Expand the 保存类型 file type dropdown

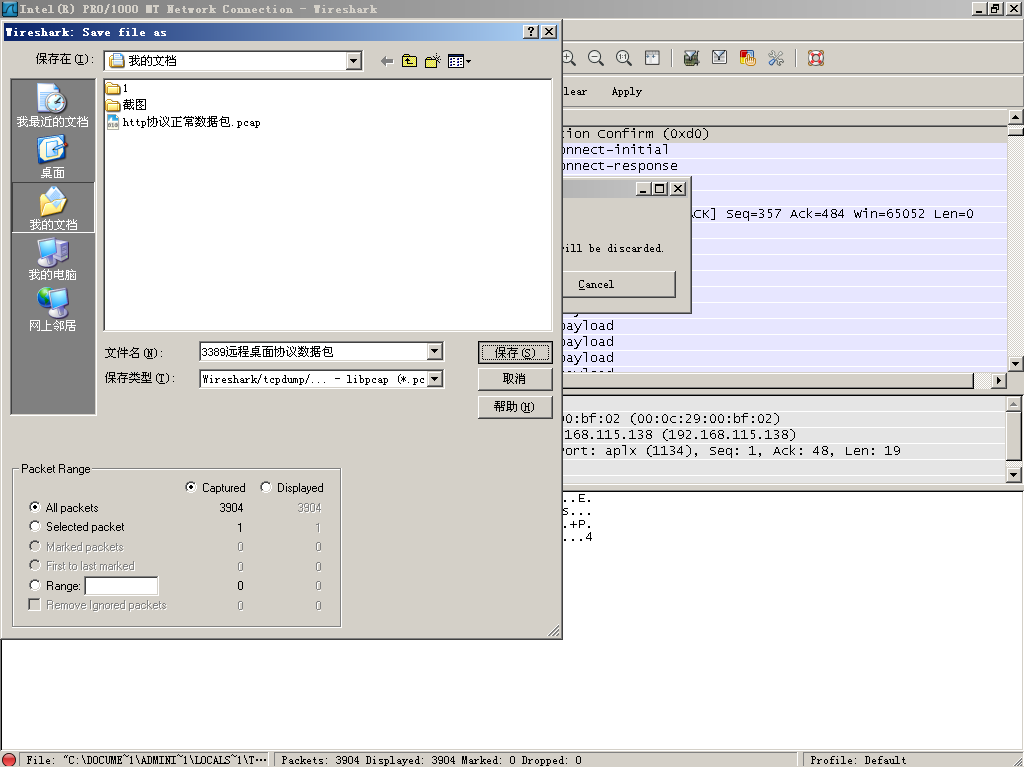[435, 379]
